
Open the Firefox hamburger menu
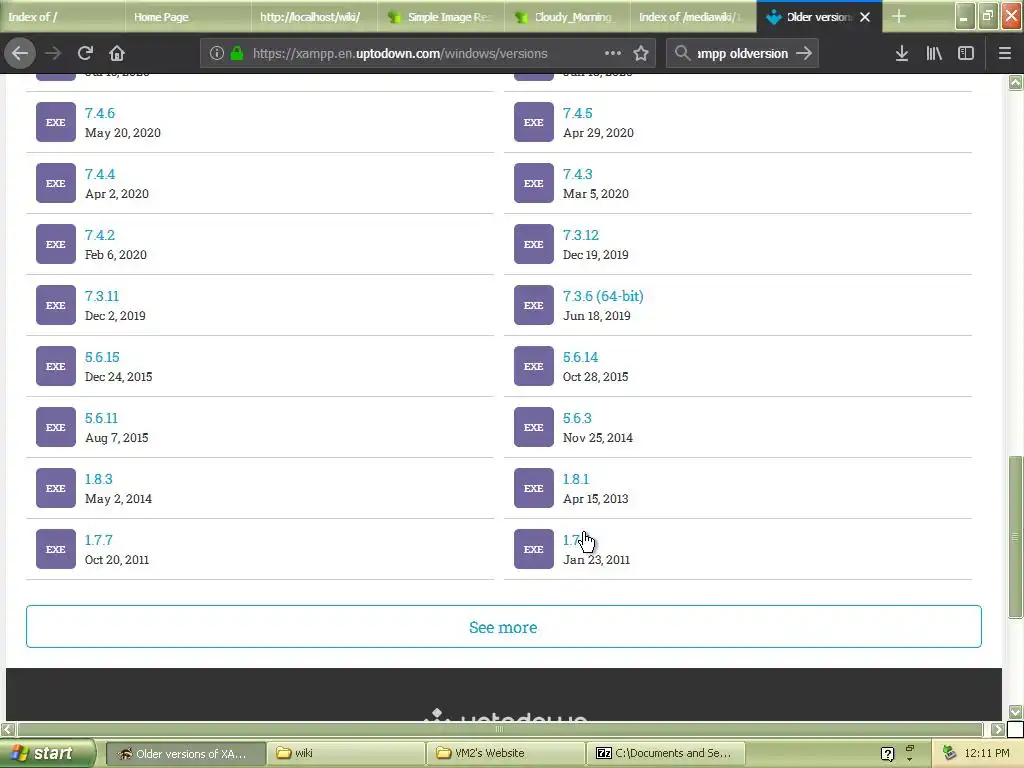(x=1004, y=53)
